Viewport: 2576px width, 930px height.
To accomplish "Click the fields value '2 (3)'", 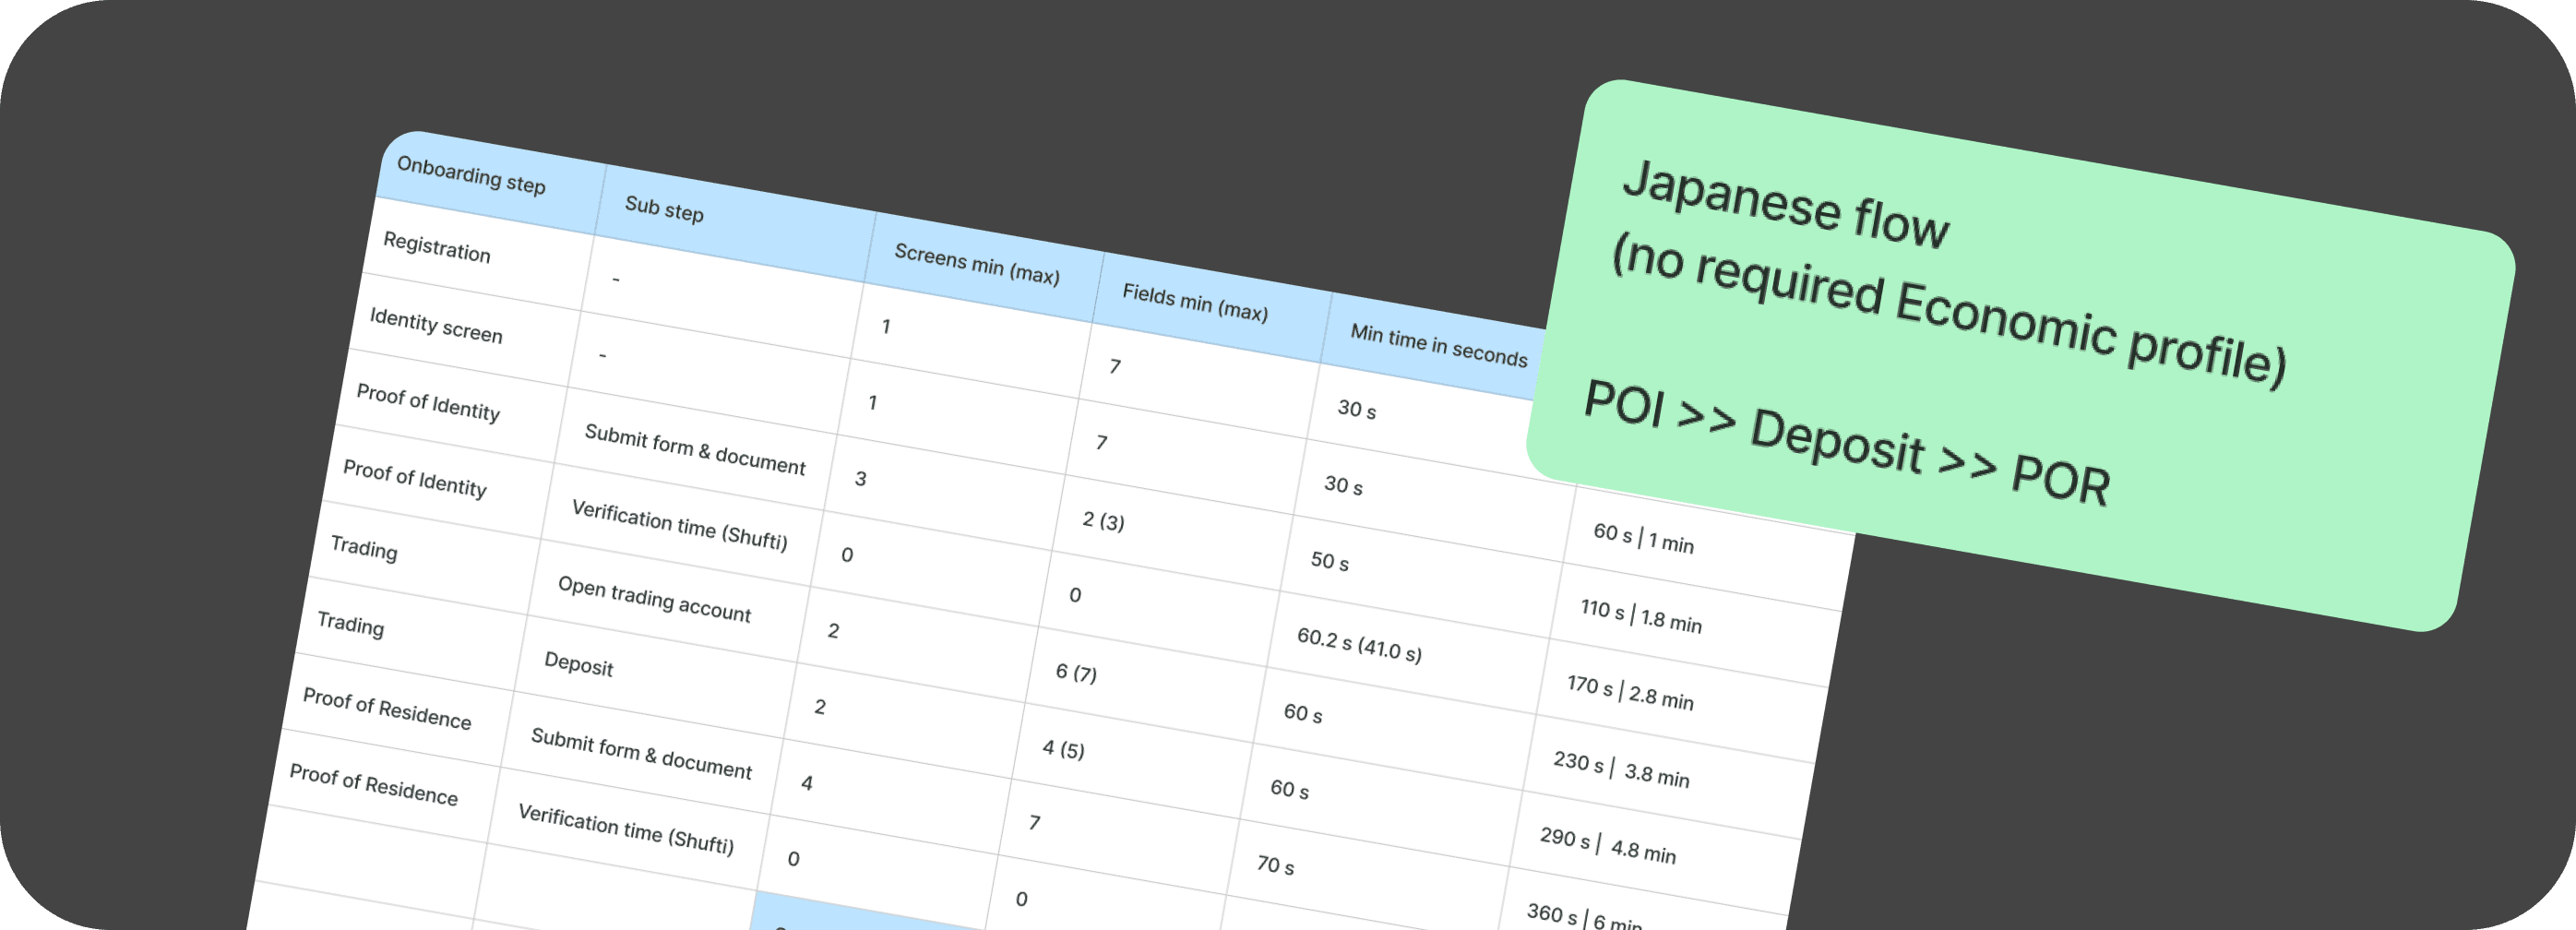I will pyautogui.click(x=1104, y=521).
